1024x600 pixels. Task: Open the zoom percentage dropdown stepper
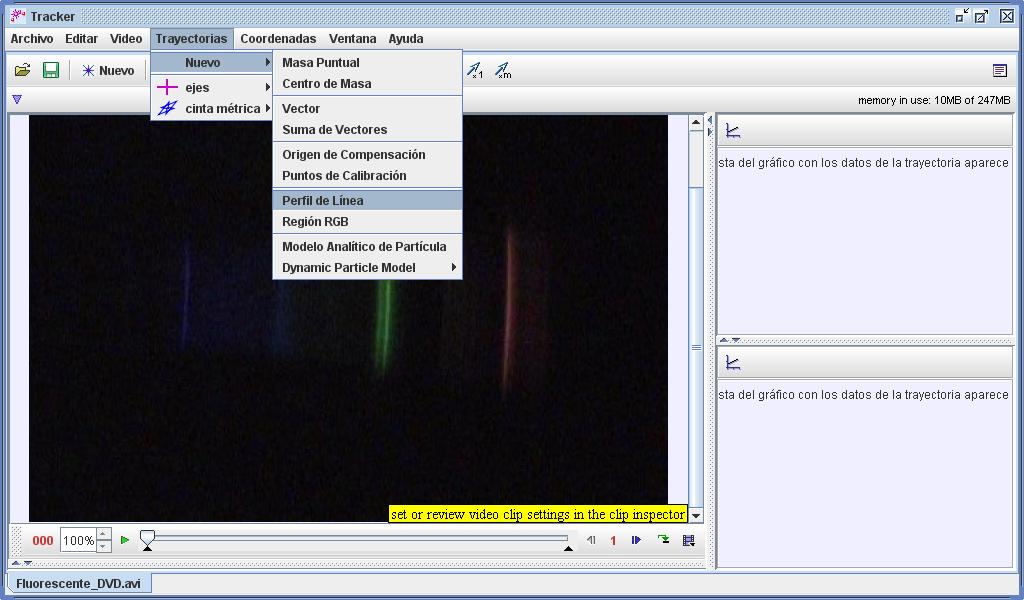click(x=103, y=540)
